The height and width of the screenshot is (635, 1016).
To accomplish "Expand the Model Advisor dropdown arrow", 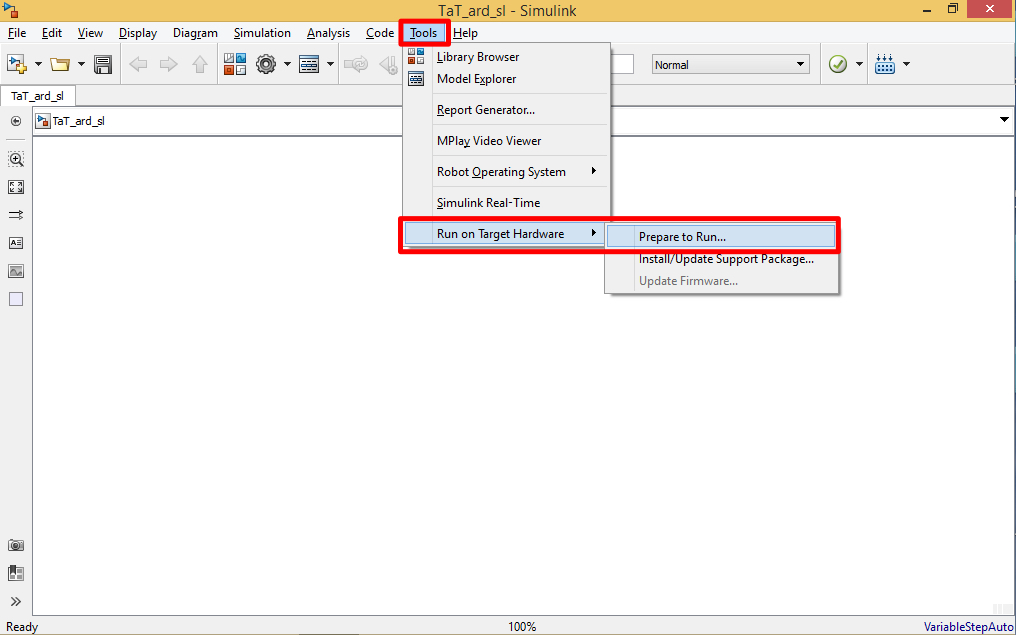I will coord(859,64).
